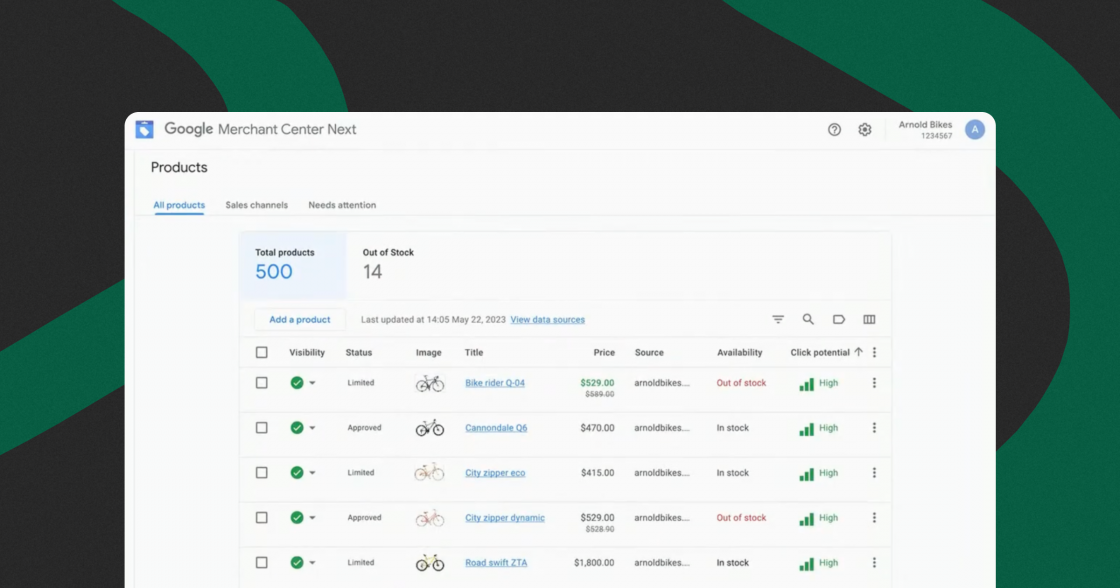Open the table header three-dot menu
The image size is (1120, 588).
tap(874, 352)
